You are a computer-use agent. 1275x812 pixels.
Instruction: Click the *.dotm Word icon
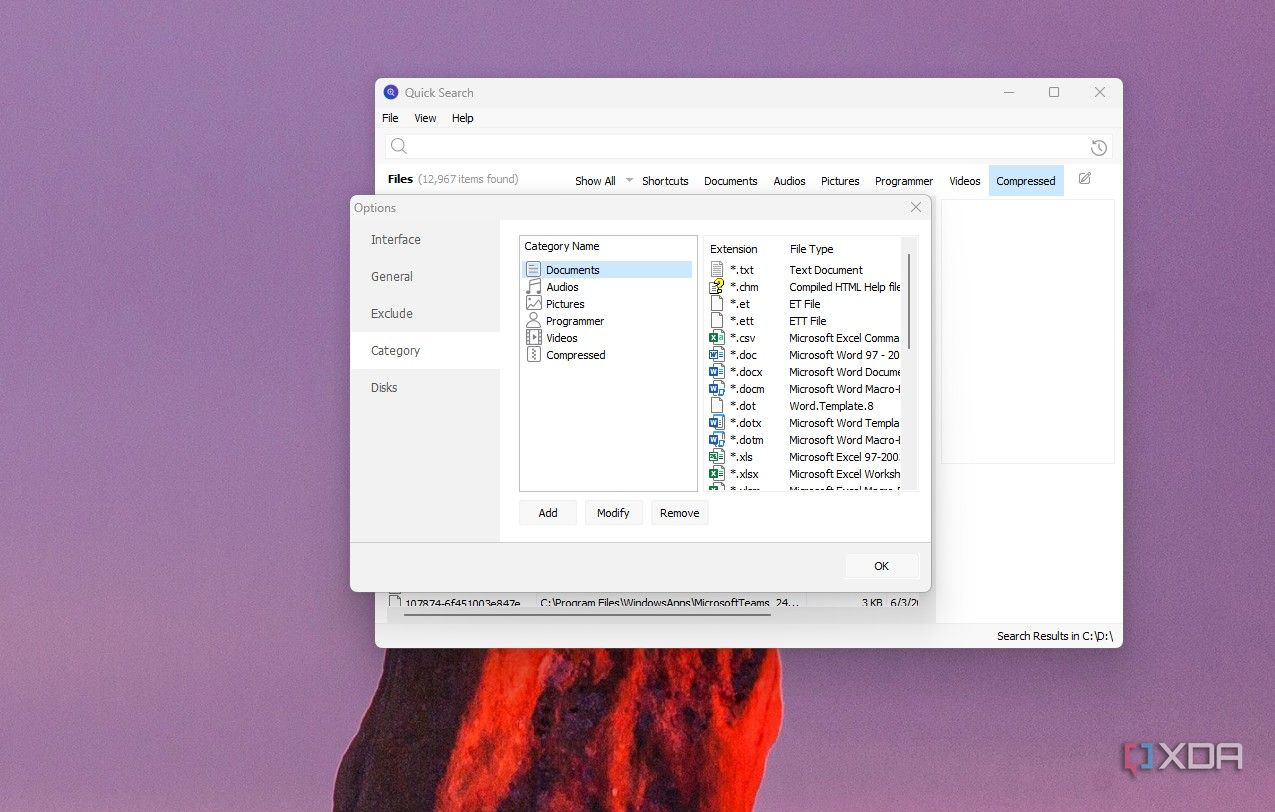(x=716, y=440)
